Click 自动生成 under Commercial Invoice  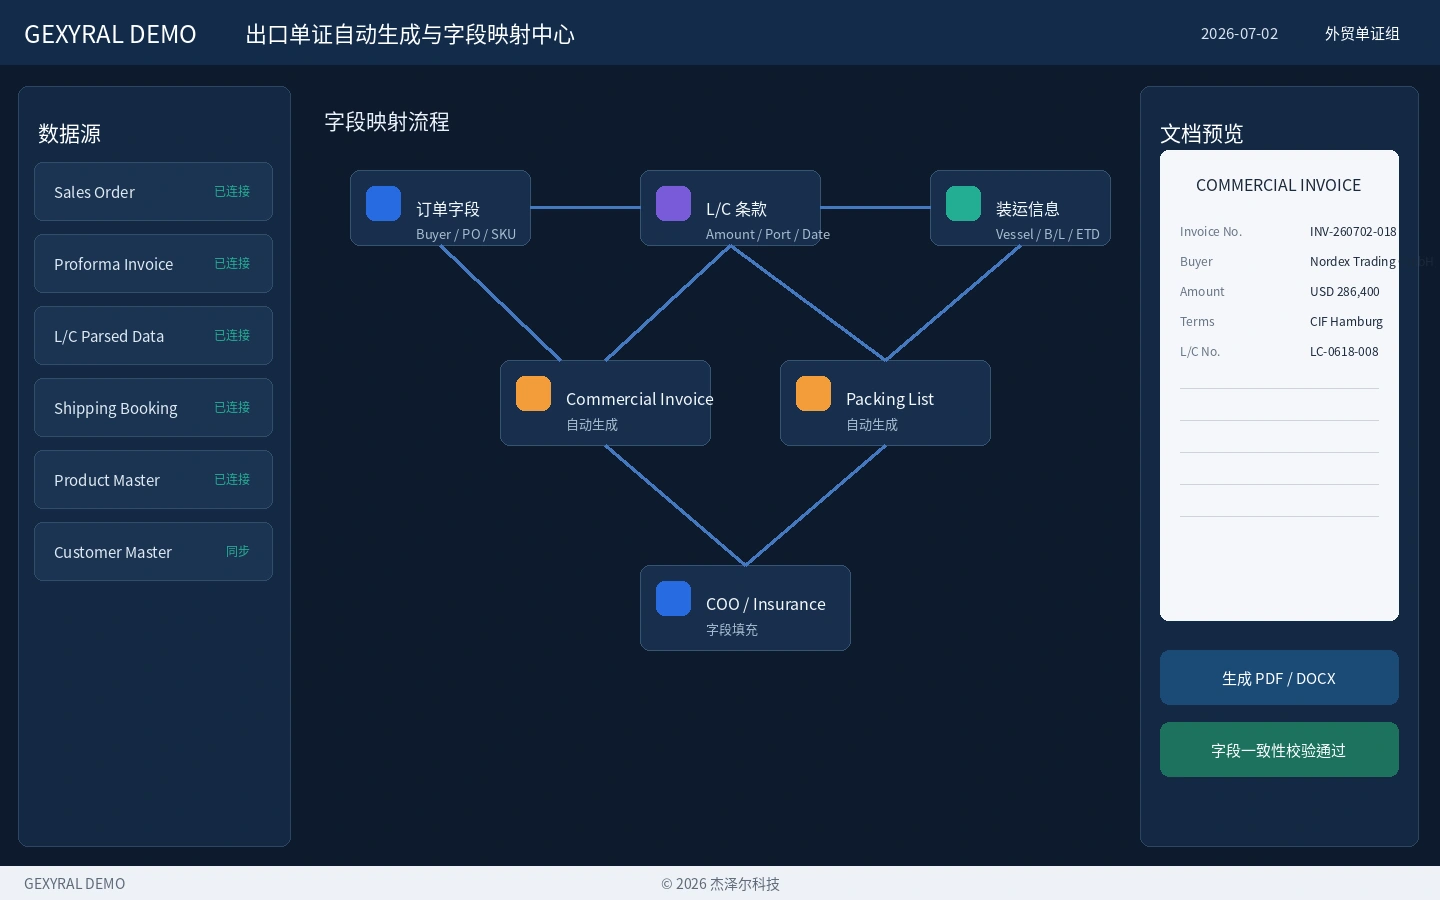(x=592, y=424)
